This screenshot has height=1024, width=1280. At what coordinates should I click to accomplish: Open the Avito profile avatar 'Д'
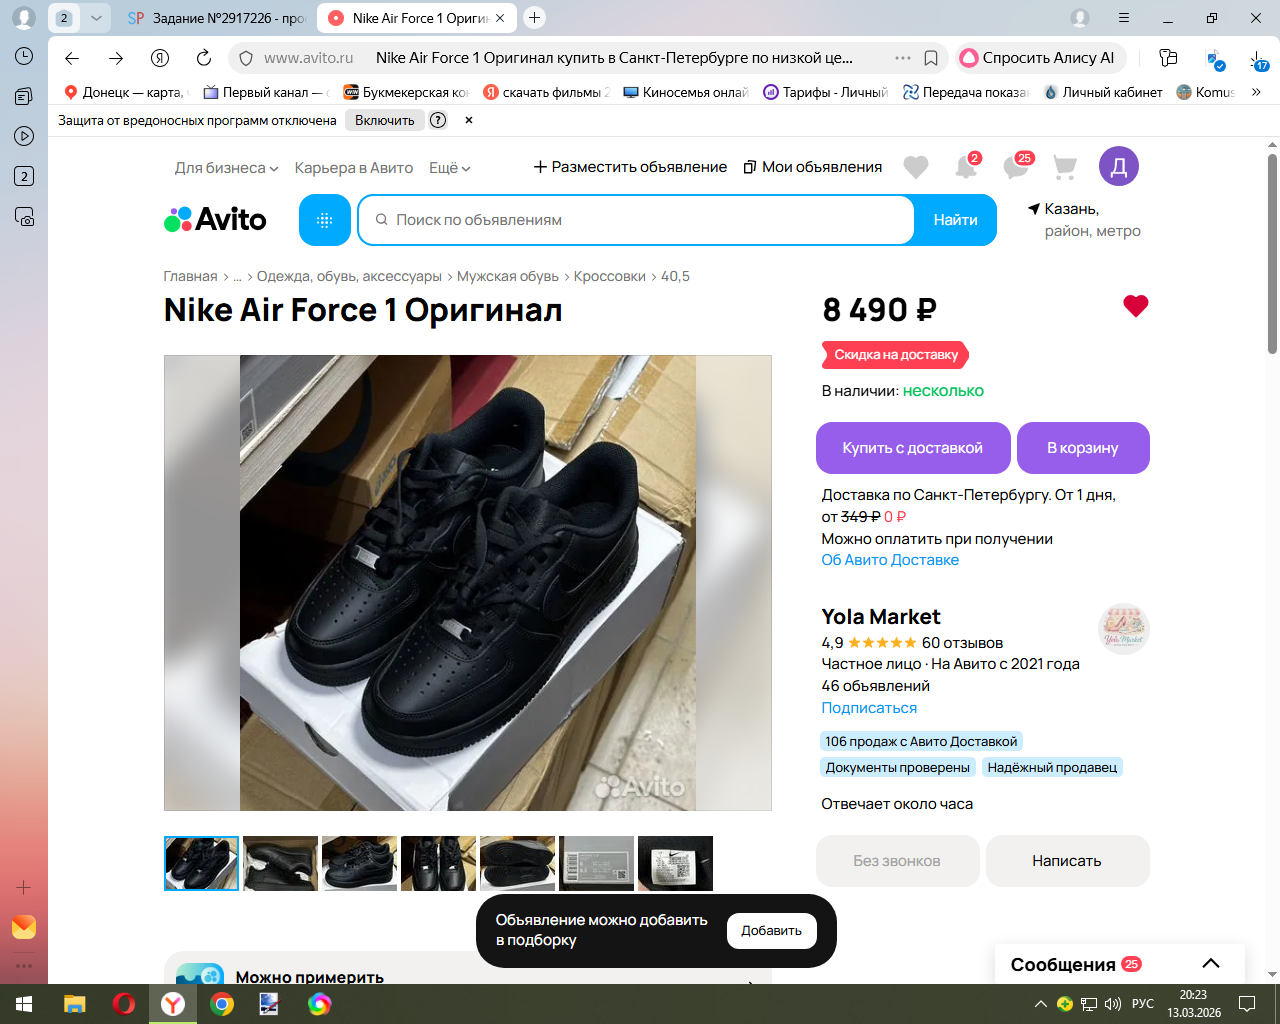click(x=1119, y=166)
